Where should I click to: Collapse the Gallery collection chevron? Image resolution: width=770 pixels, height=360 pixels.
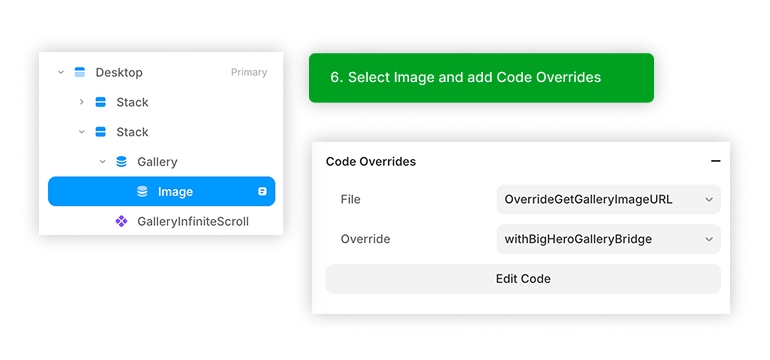tap(102, 162)
